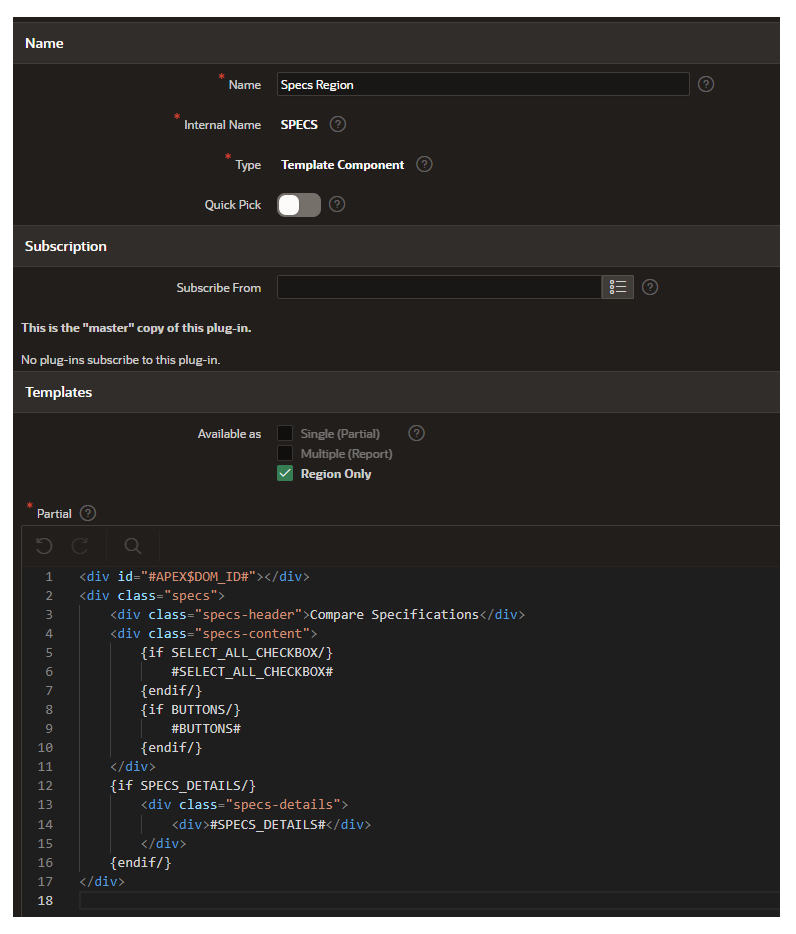This screenshot has width=796, height=934.
Task: Uncheck the Region Only checkbox
Action: 285,473
